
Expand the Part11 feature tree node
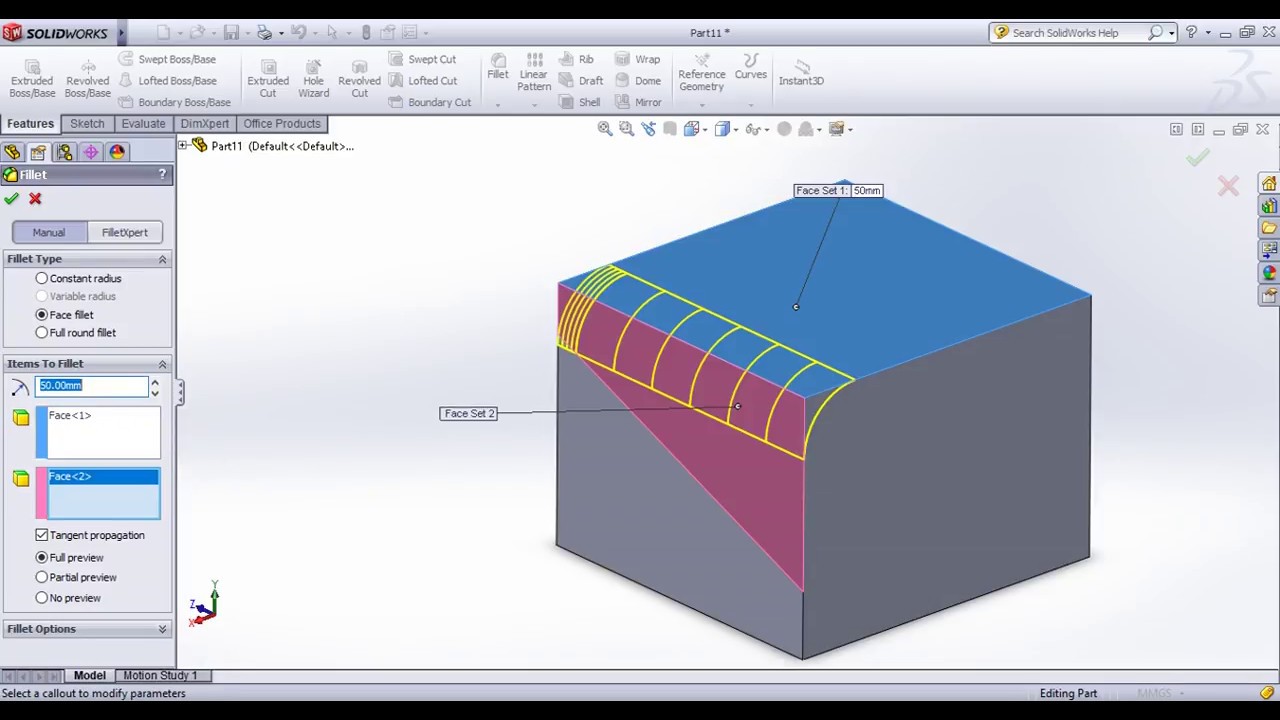click(x=183, y=146)
